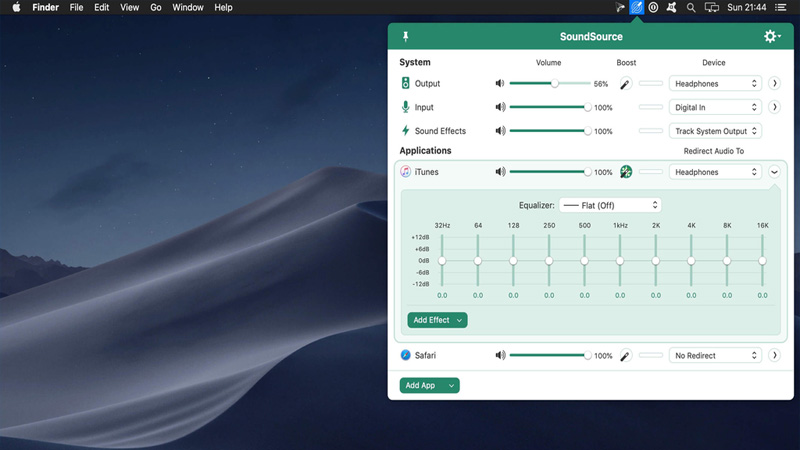The width and height of the screenshot is (800, 450).
Task: Open Notification Center list icon
Action: (x=781, y=7)
